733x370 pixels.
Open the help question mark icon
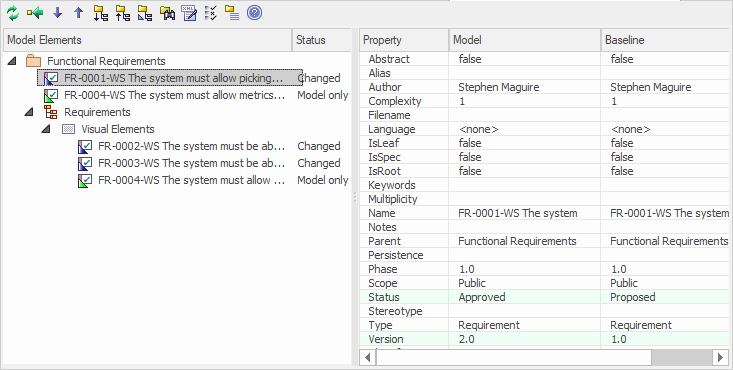(x=254, y=13)
